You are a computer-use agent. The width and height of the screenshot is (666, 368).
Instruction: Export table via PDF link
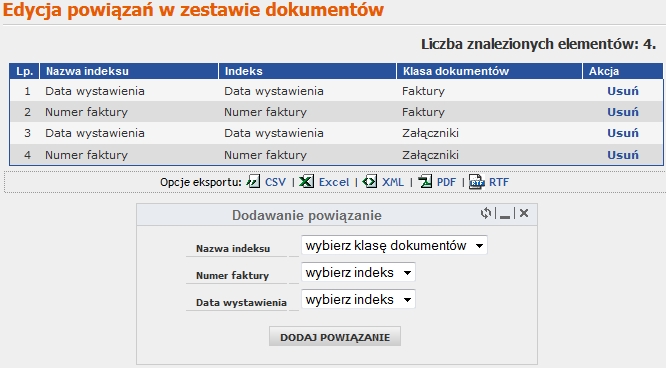[x=446, y=182]
